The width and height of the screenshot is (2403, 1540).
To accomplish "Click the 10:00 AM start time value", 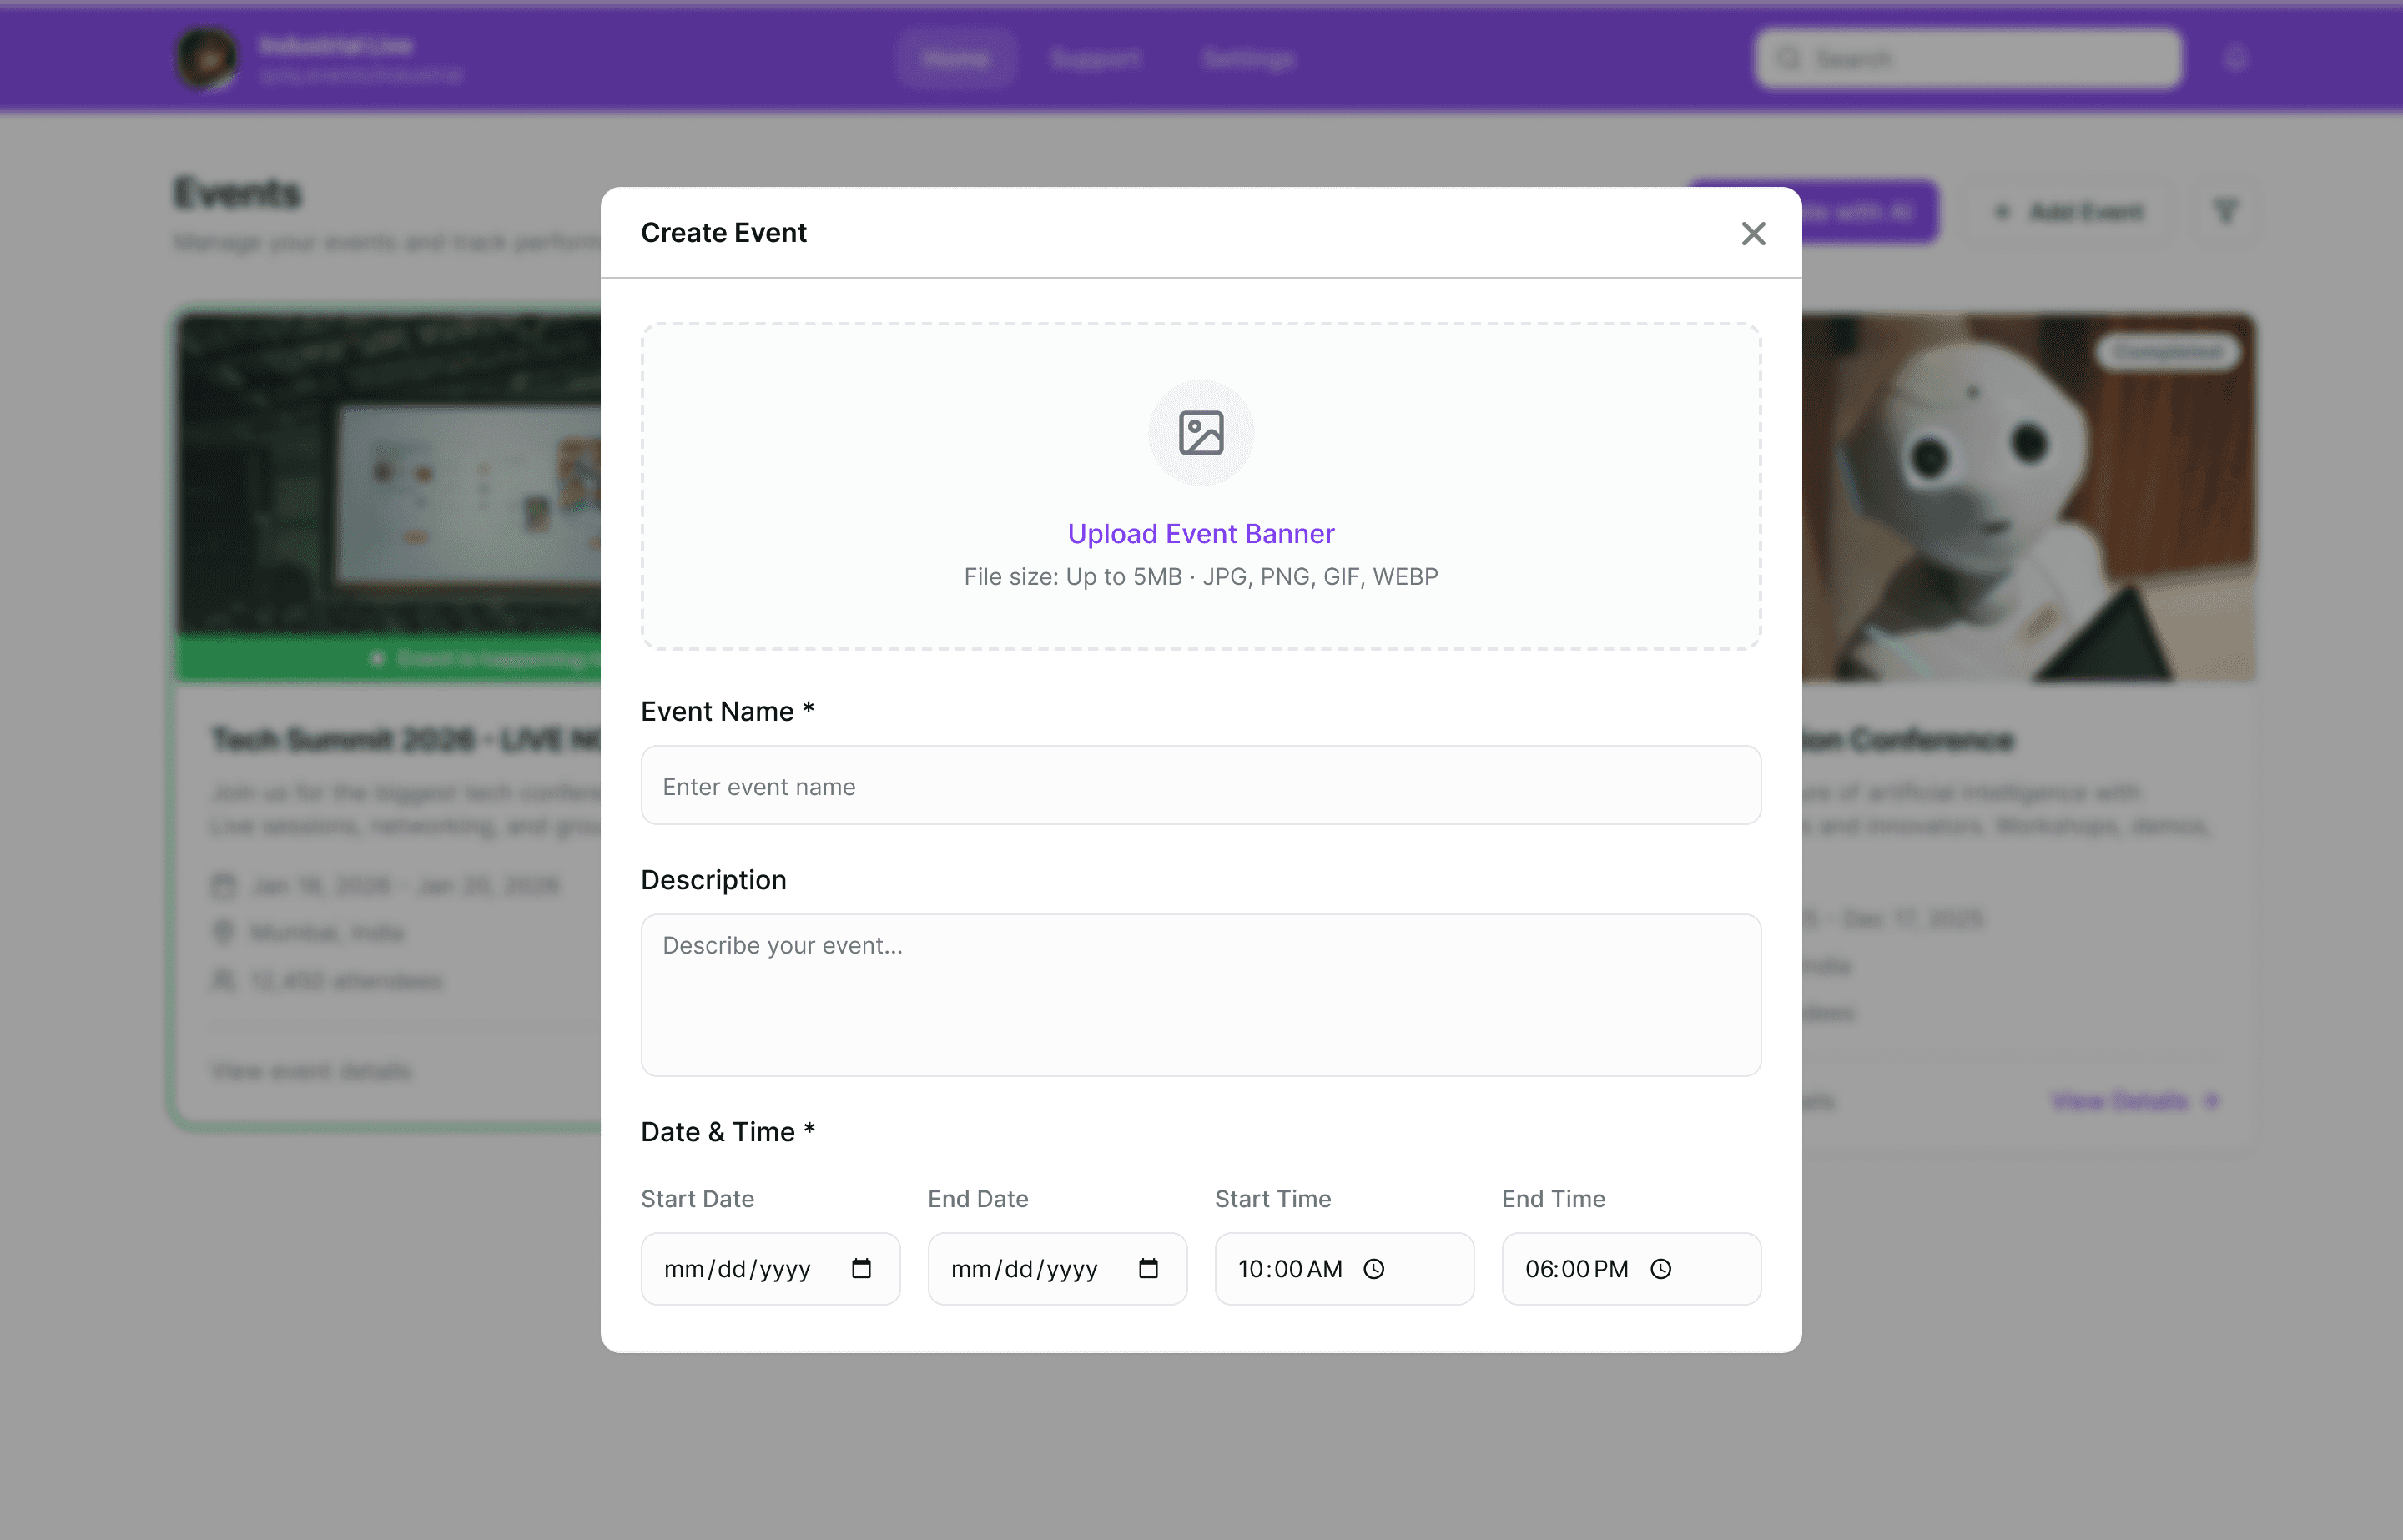I will [1289, 1269].
